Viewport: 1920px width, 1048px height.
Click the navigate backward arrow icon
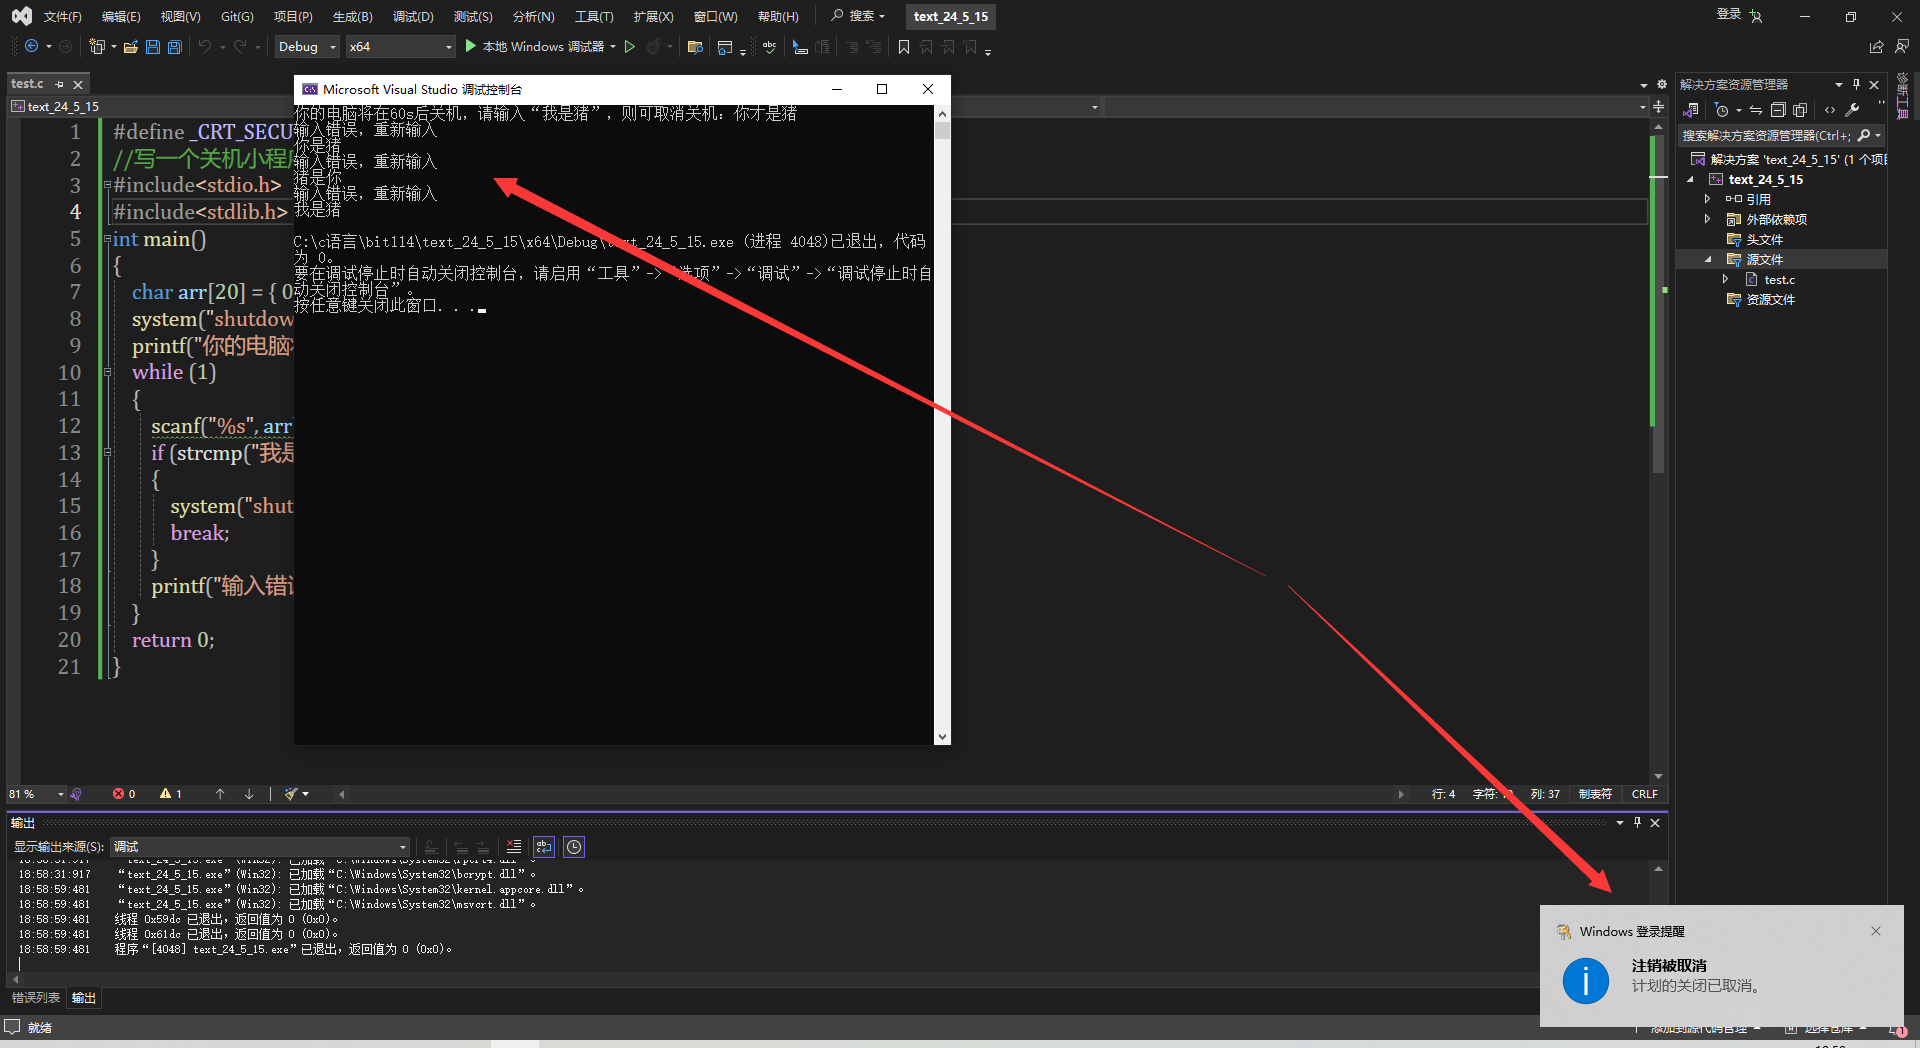(31, 46)
